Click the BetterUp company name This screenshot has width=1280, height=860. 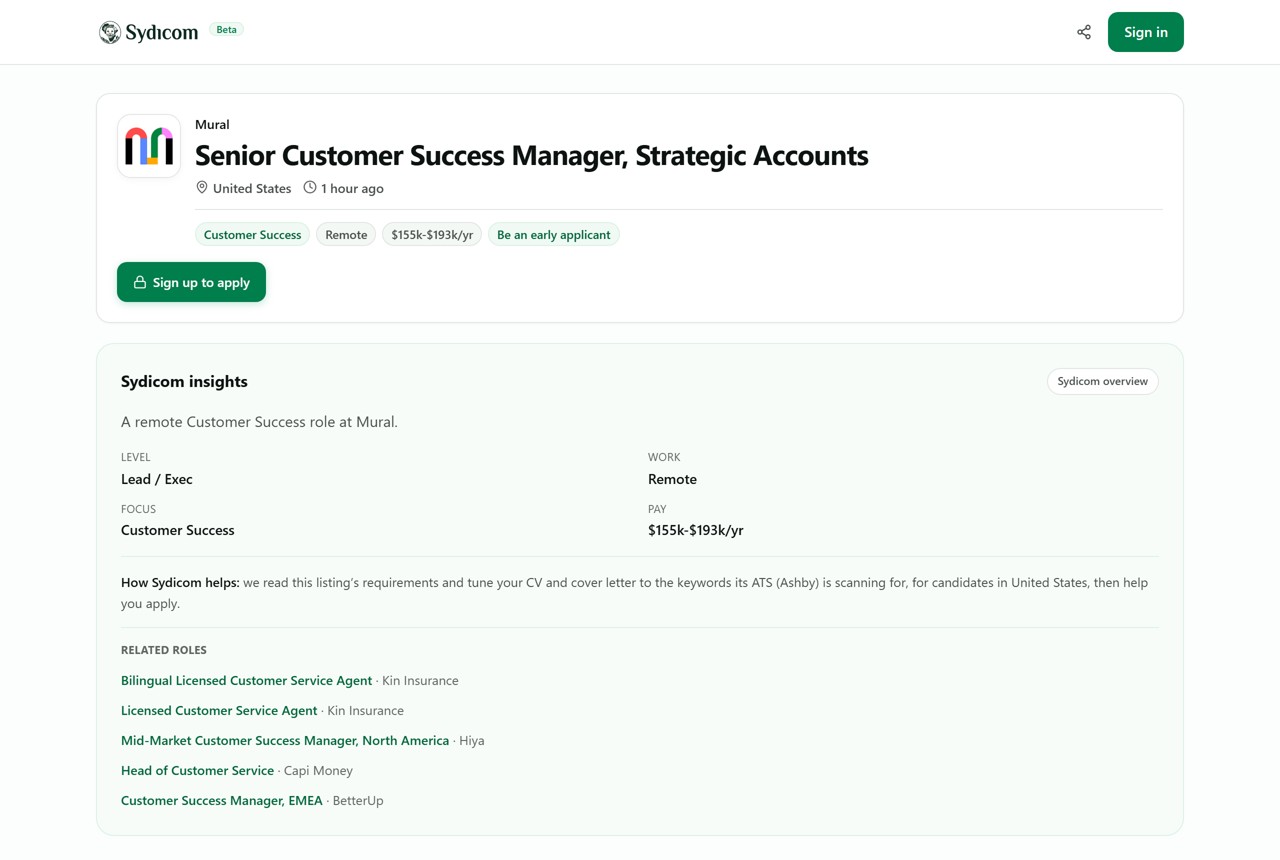(358, 800)
